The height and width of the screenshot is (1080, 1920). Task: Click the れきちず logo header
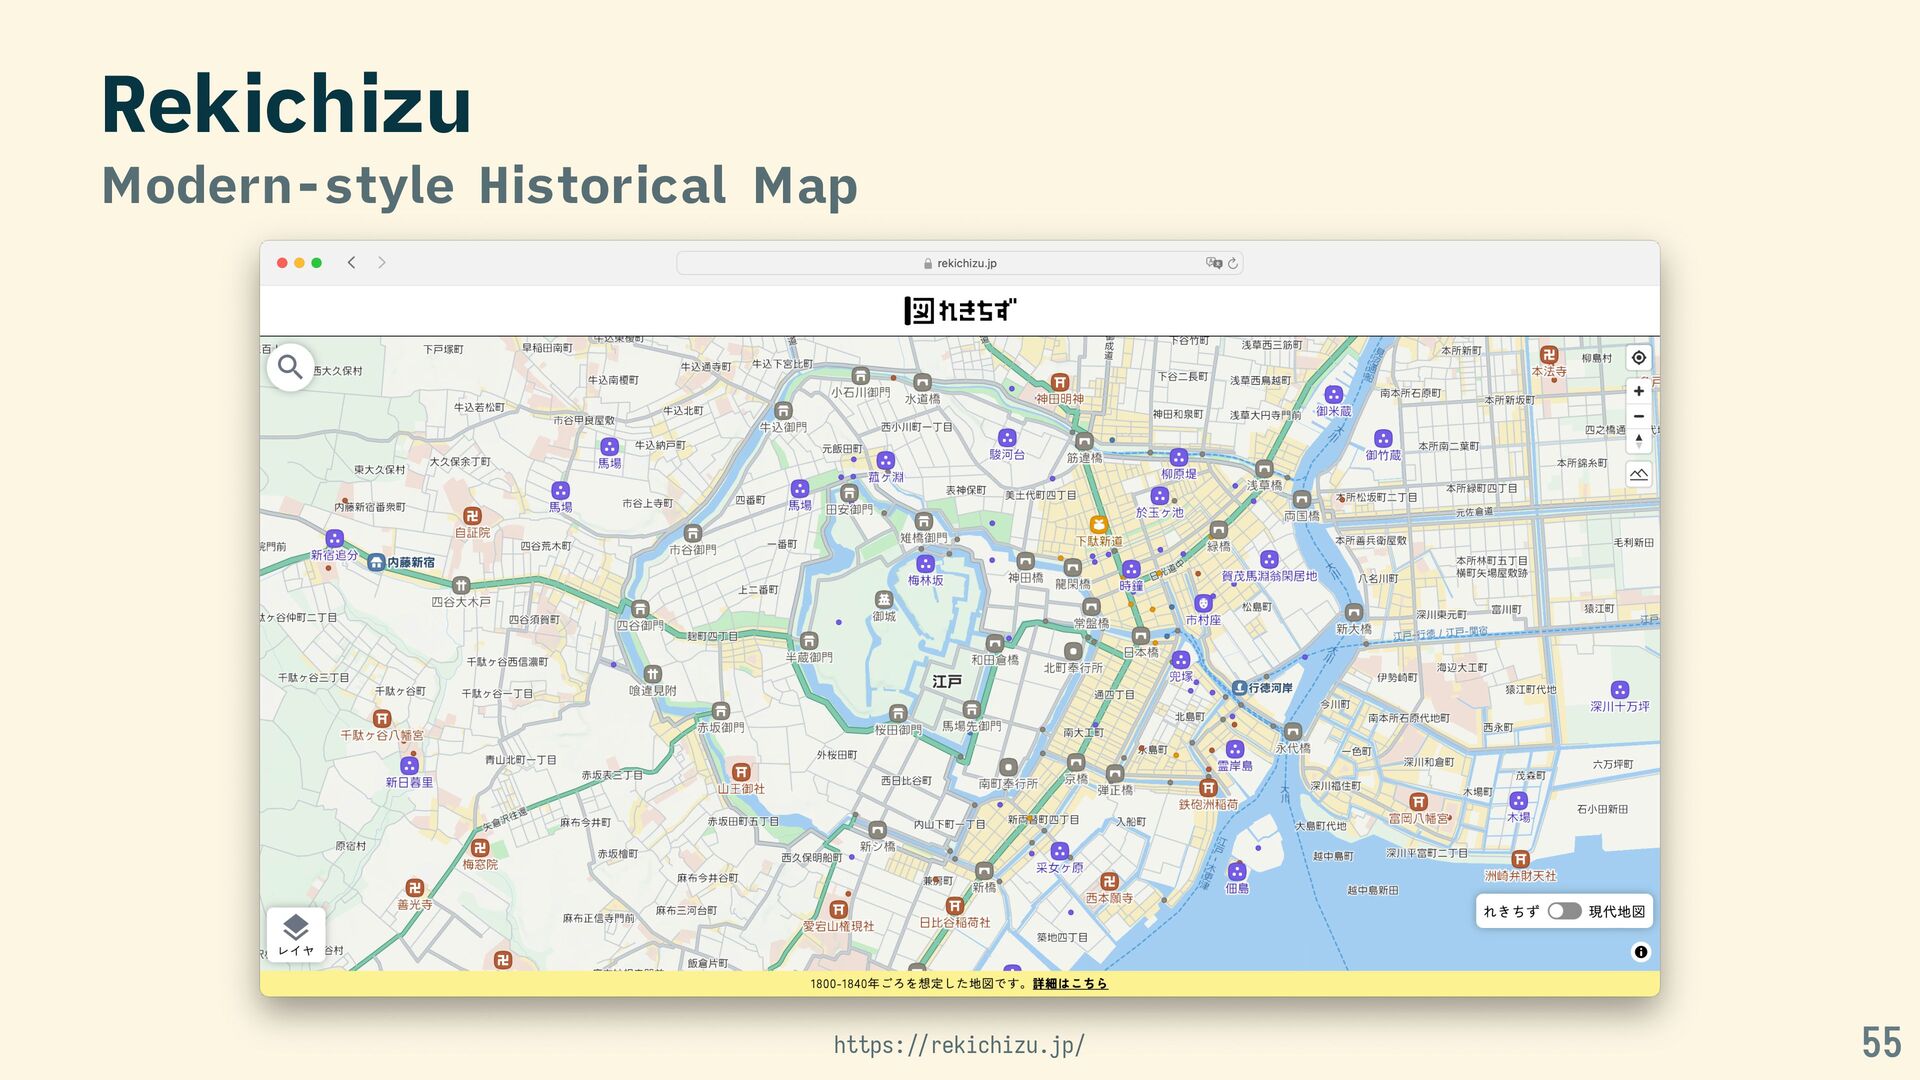click(x=960, y=311)
